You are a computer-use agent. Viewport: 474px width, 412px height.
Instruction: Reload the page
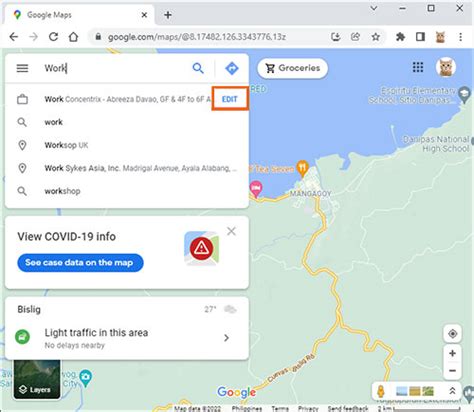coord(53,37)
